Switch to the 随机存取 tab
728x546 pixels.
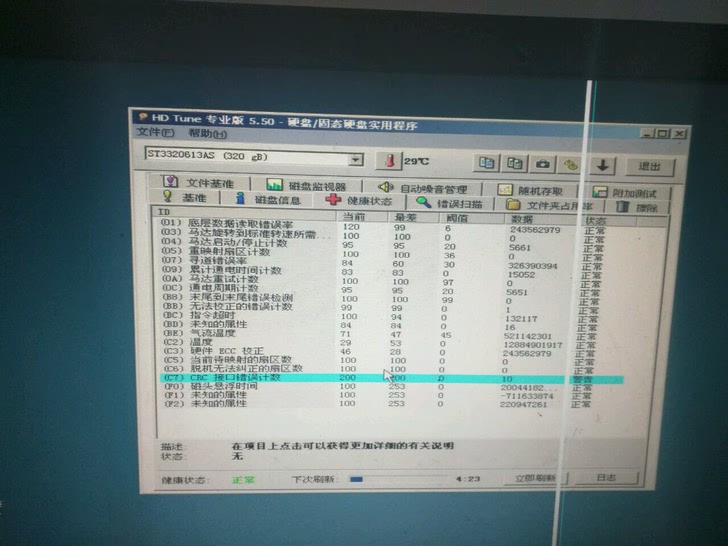pyautogui.click(x=530, y=190)
